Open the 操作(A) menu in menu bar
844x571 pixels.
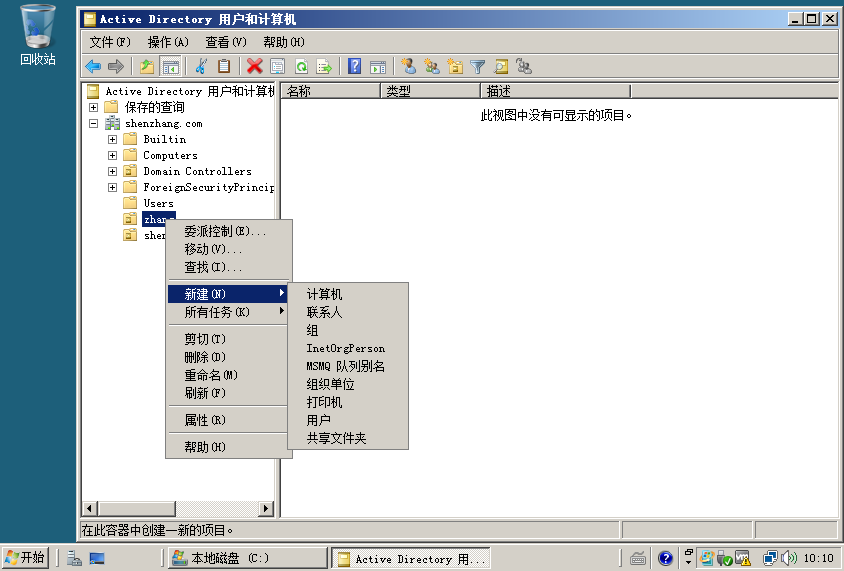click(167, 42)
